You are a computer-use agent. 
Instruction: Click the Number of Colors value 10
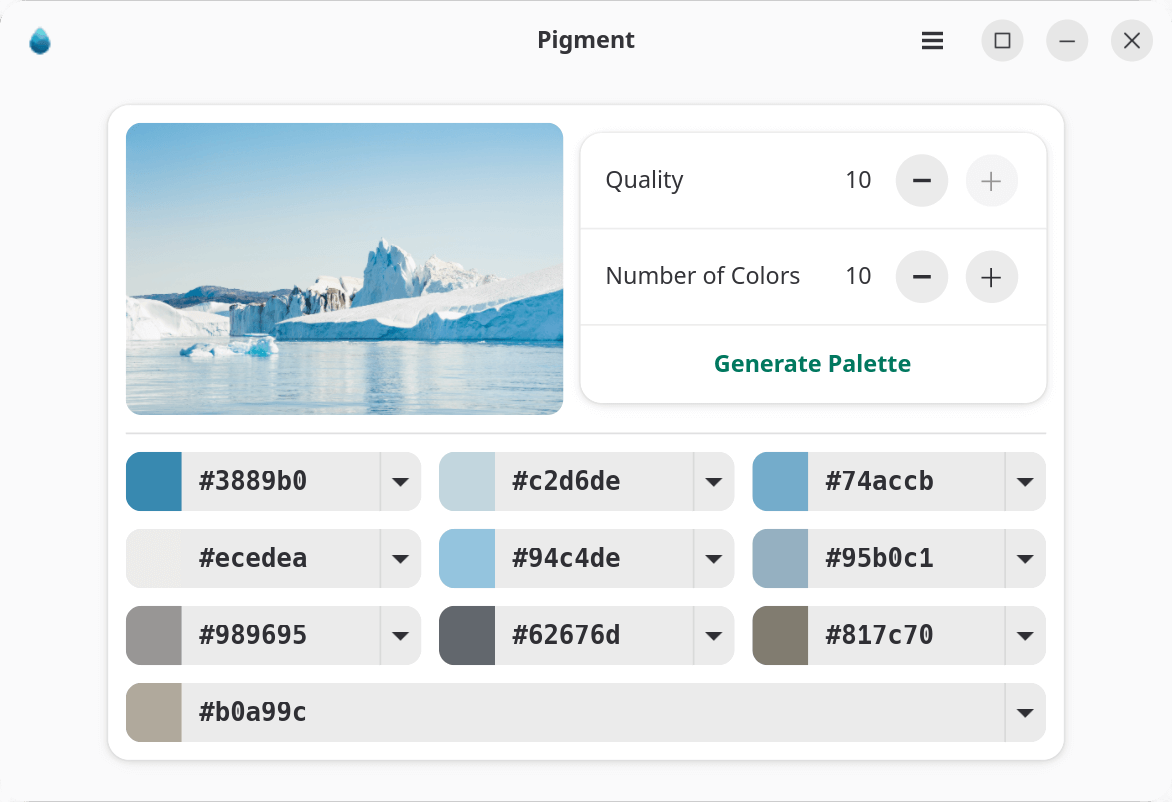click(858, 277)
